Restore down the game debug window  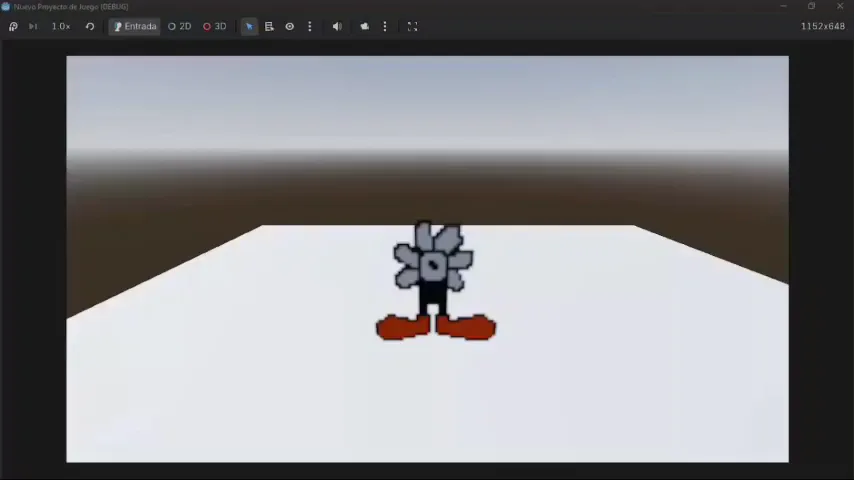(812, 6)
